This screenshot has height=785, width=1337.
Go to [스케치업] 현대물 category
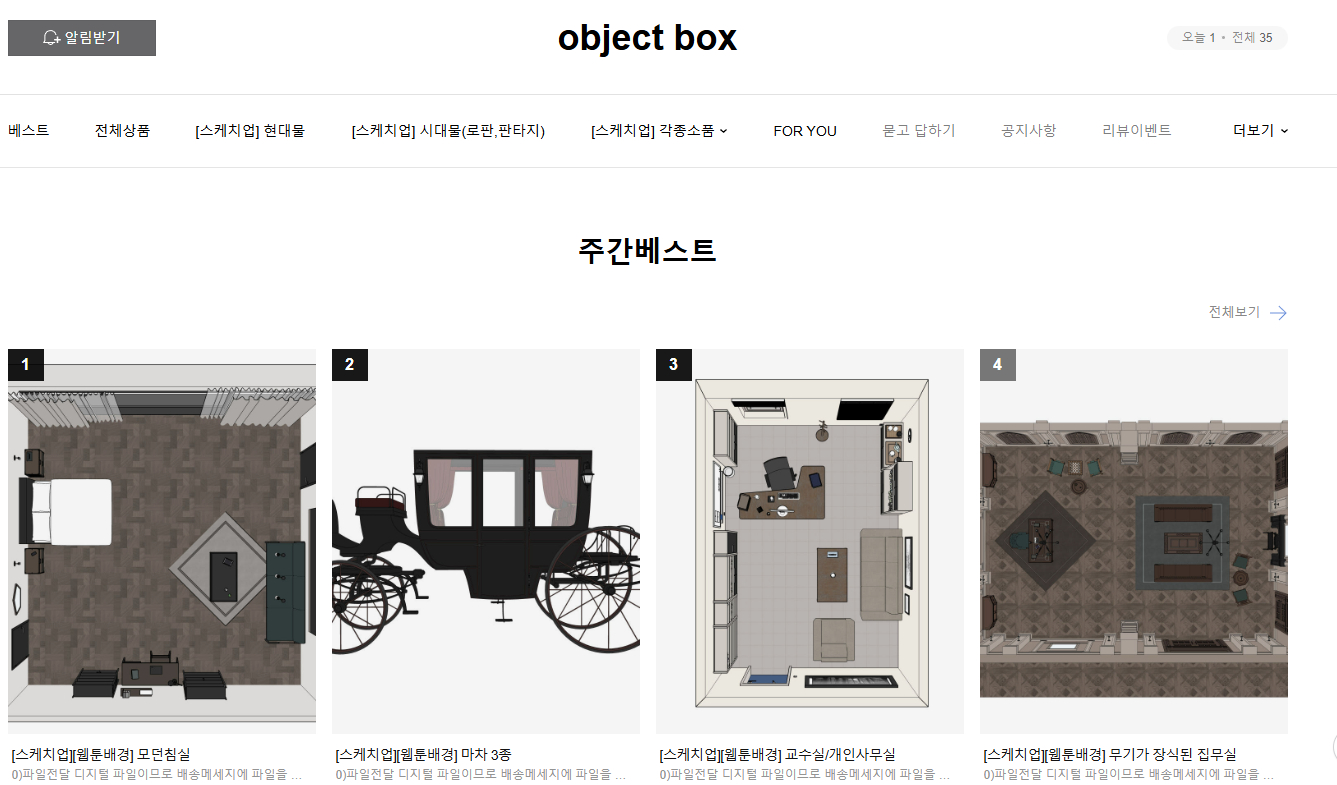tap(250, 131)
